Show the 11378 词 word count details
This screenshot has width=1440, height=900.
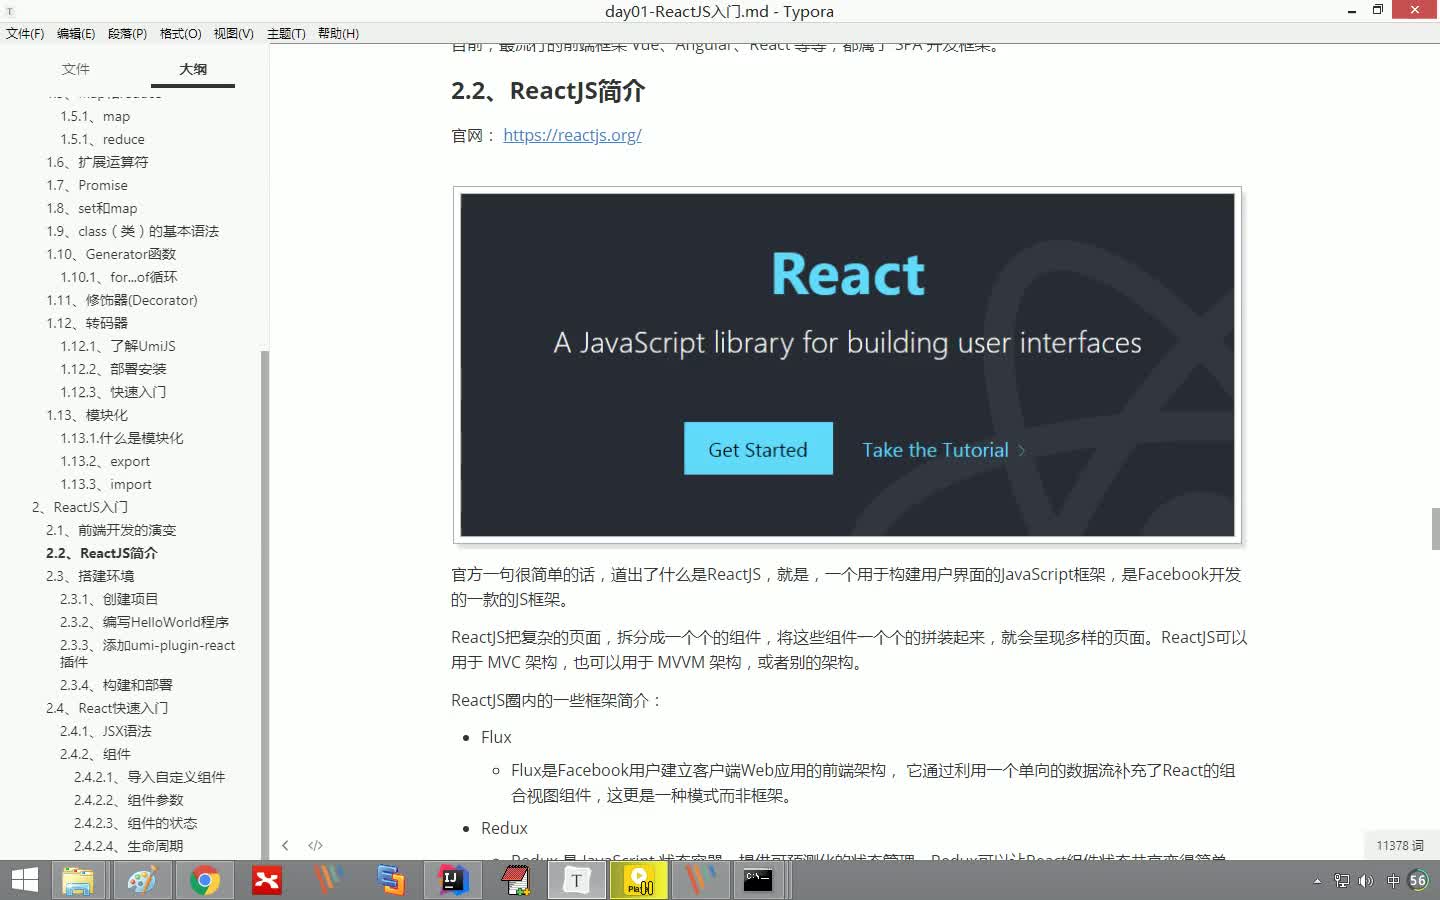click(1399, 845)
